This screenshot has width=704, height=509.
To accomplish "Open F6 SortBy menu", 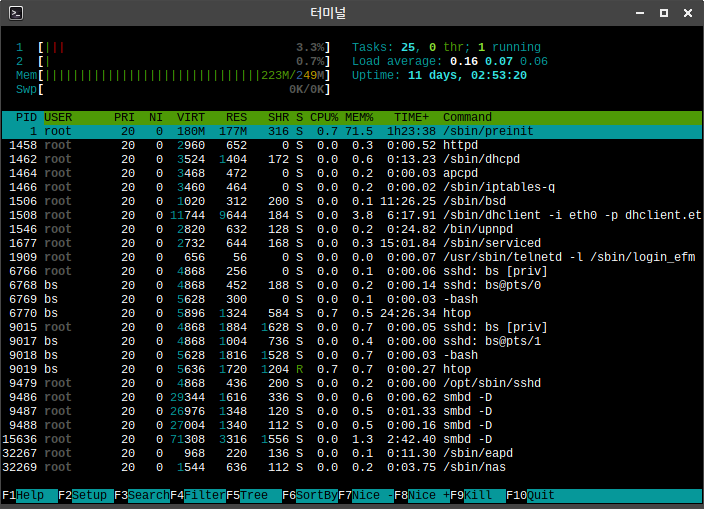I will click(310, 495).
